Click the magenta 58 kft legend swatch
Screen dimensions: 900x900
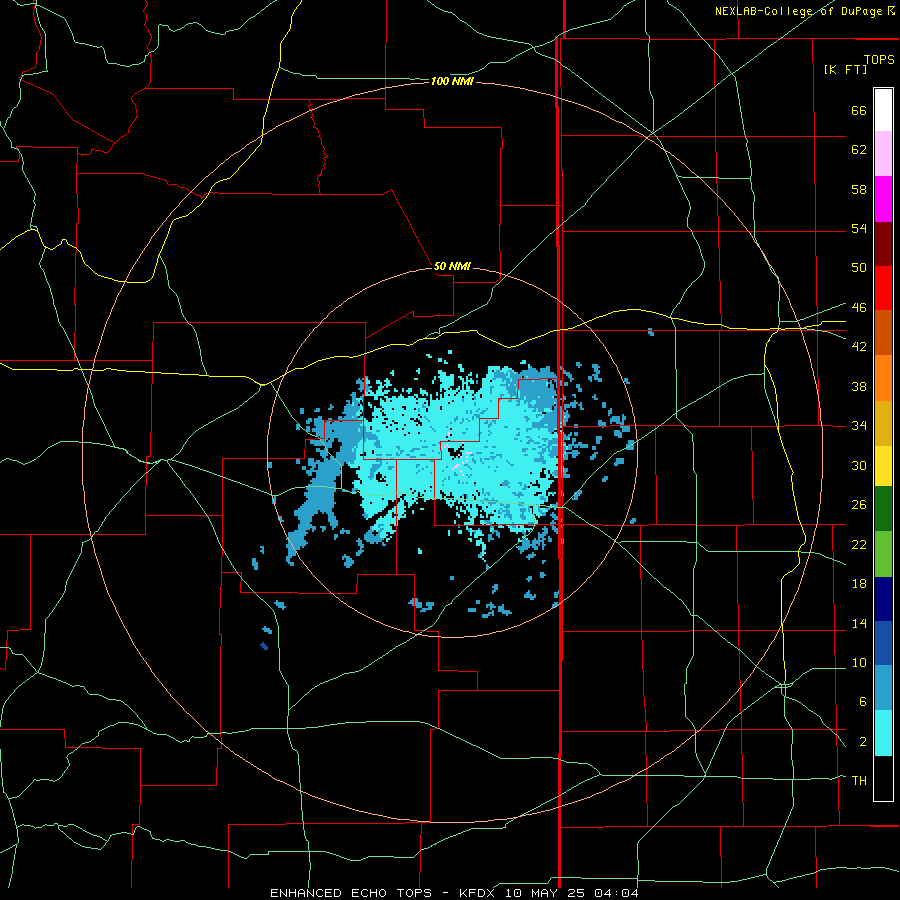883,199
